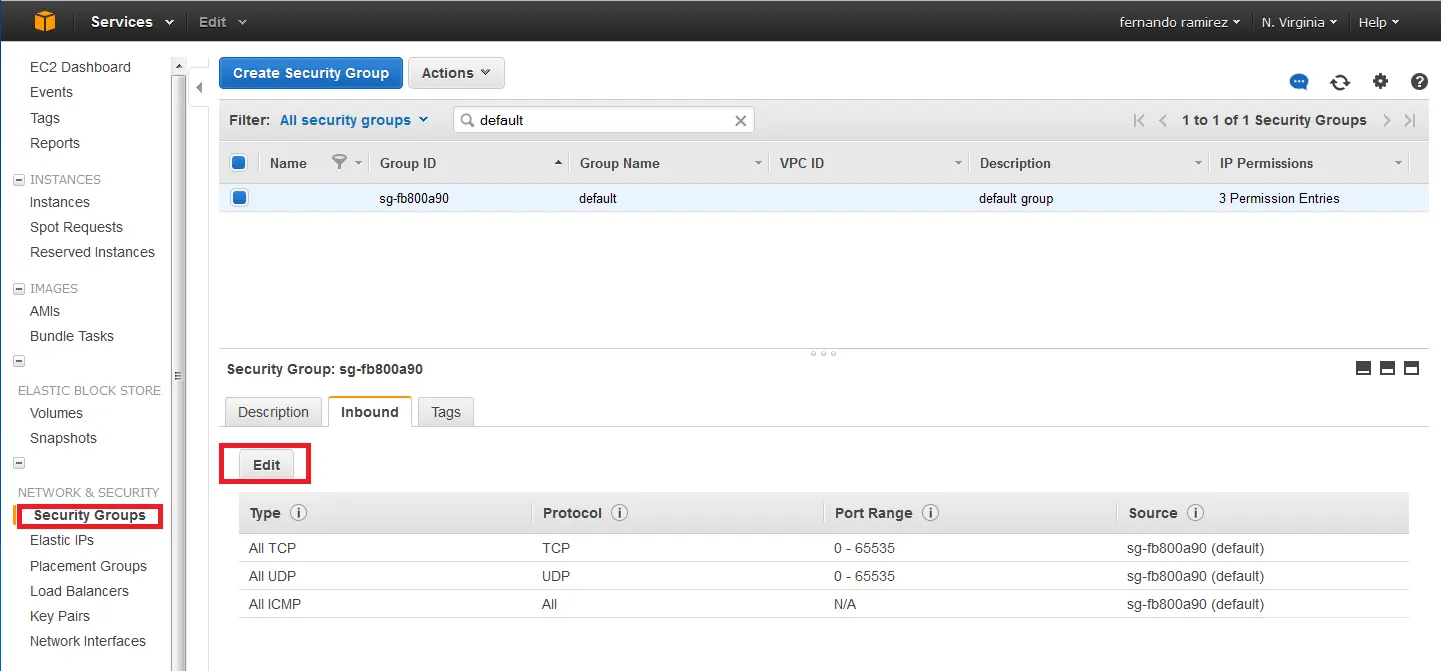Open the feedback chat bubble icon

pos(1299,82)
